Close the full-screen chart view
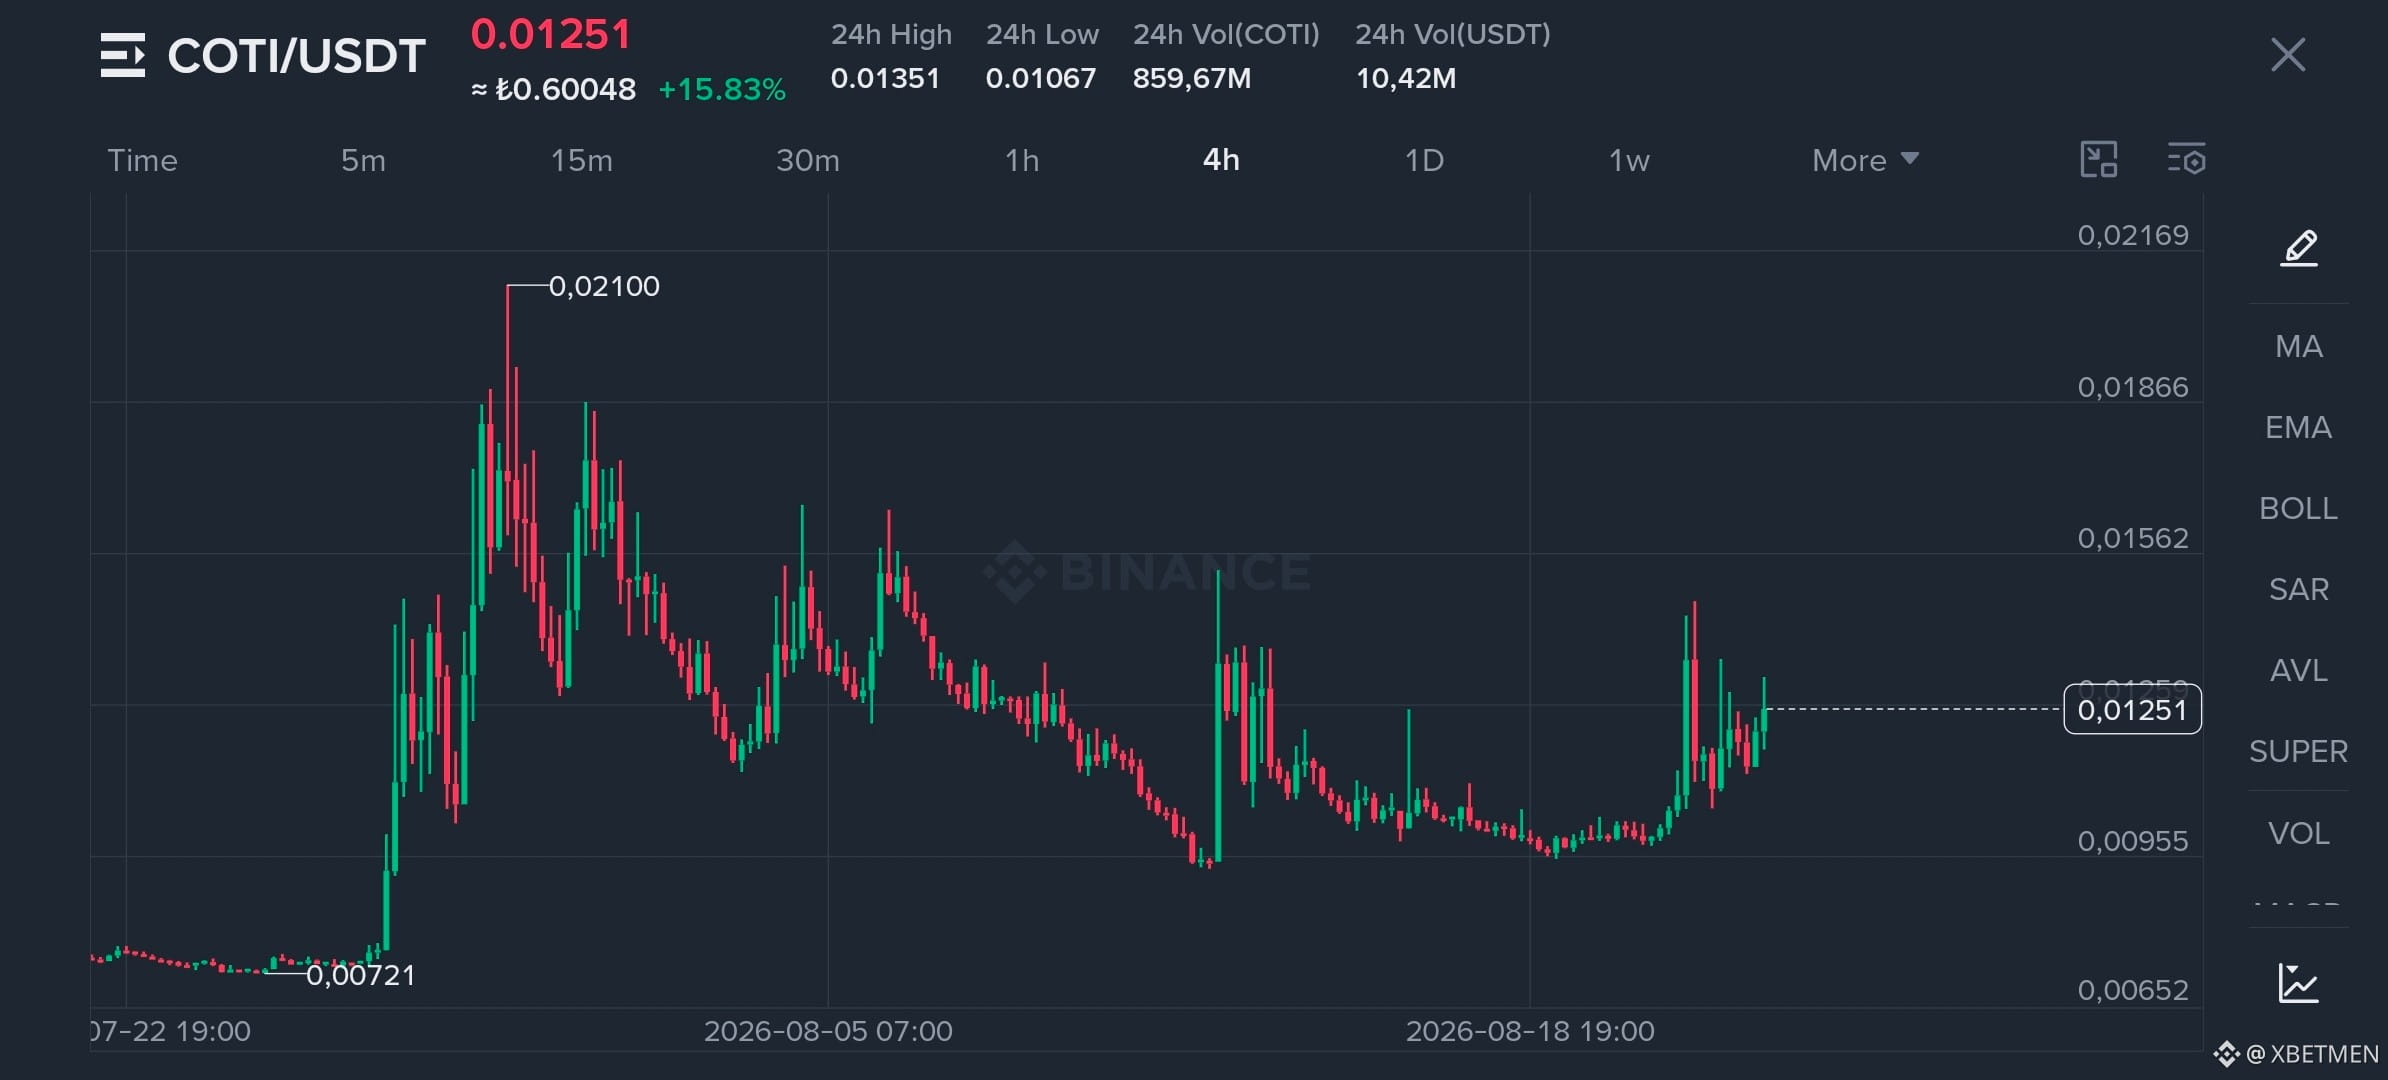The image size is (2388, 1080). 2287,55
